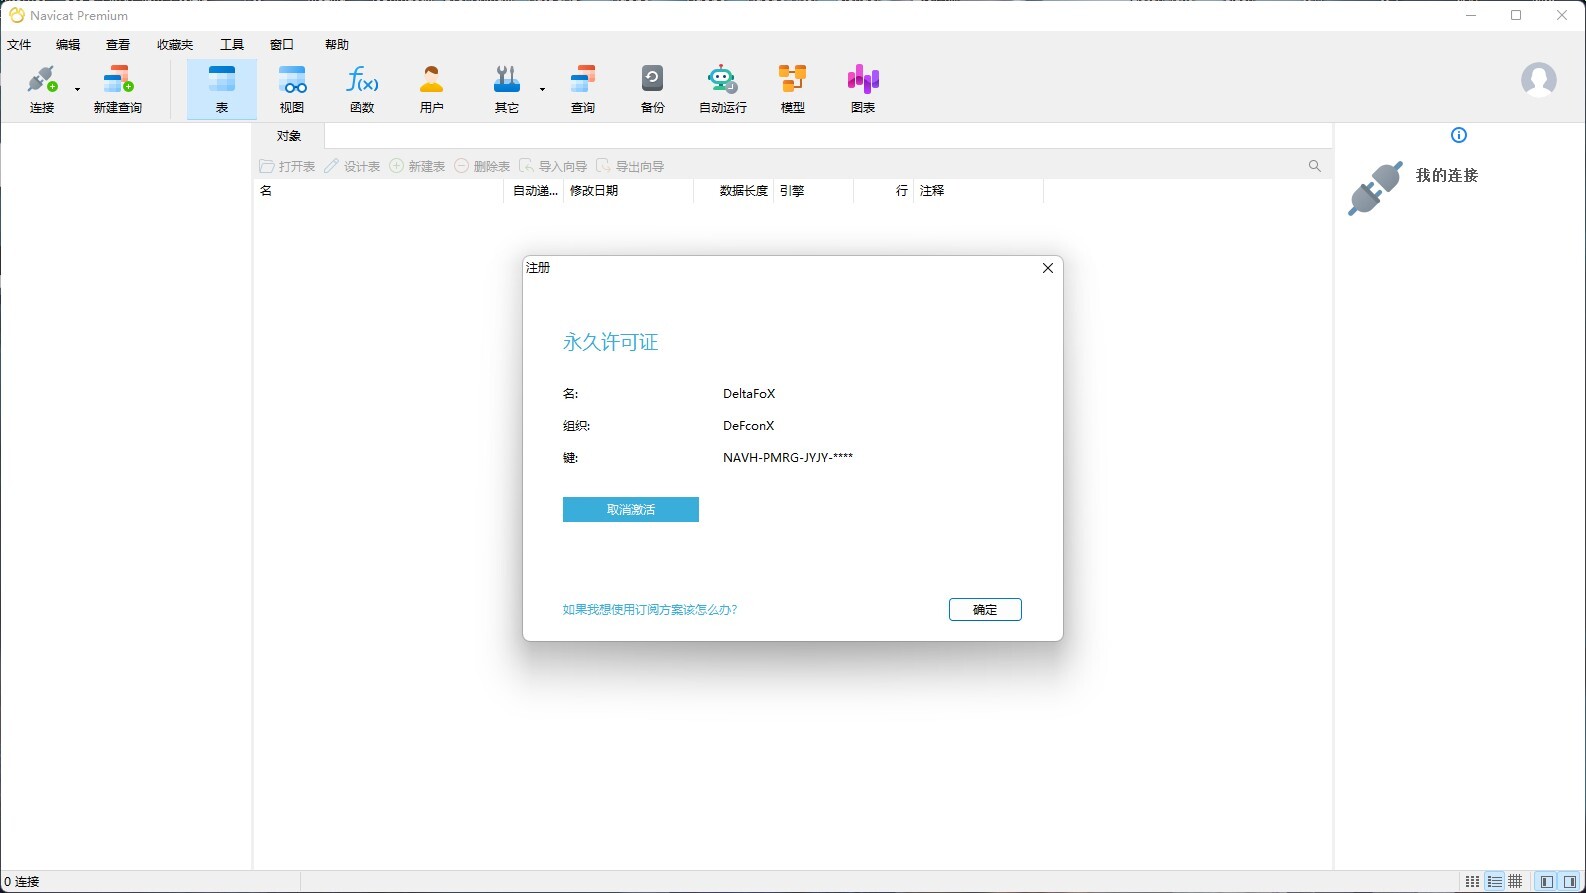Viewport: 1586px width, 893px height.
Task: Switch to detail view in status bar
Action: [x=1494, y=881]
